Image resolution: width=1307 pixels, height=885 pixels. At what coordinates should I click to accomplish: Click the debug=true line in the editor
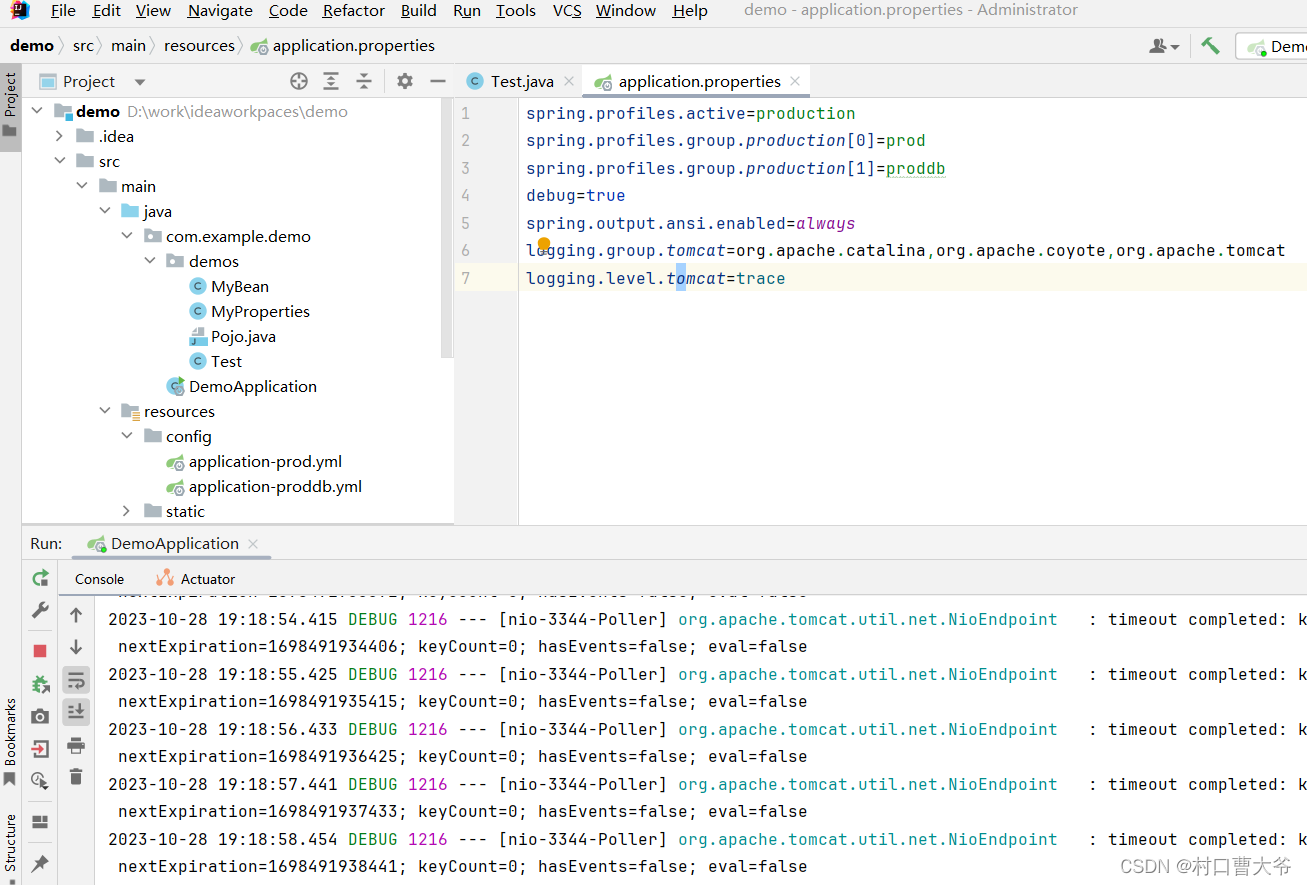click(576, 196)
